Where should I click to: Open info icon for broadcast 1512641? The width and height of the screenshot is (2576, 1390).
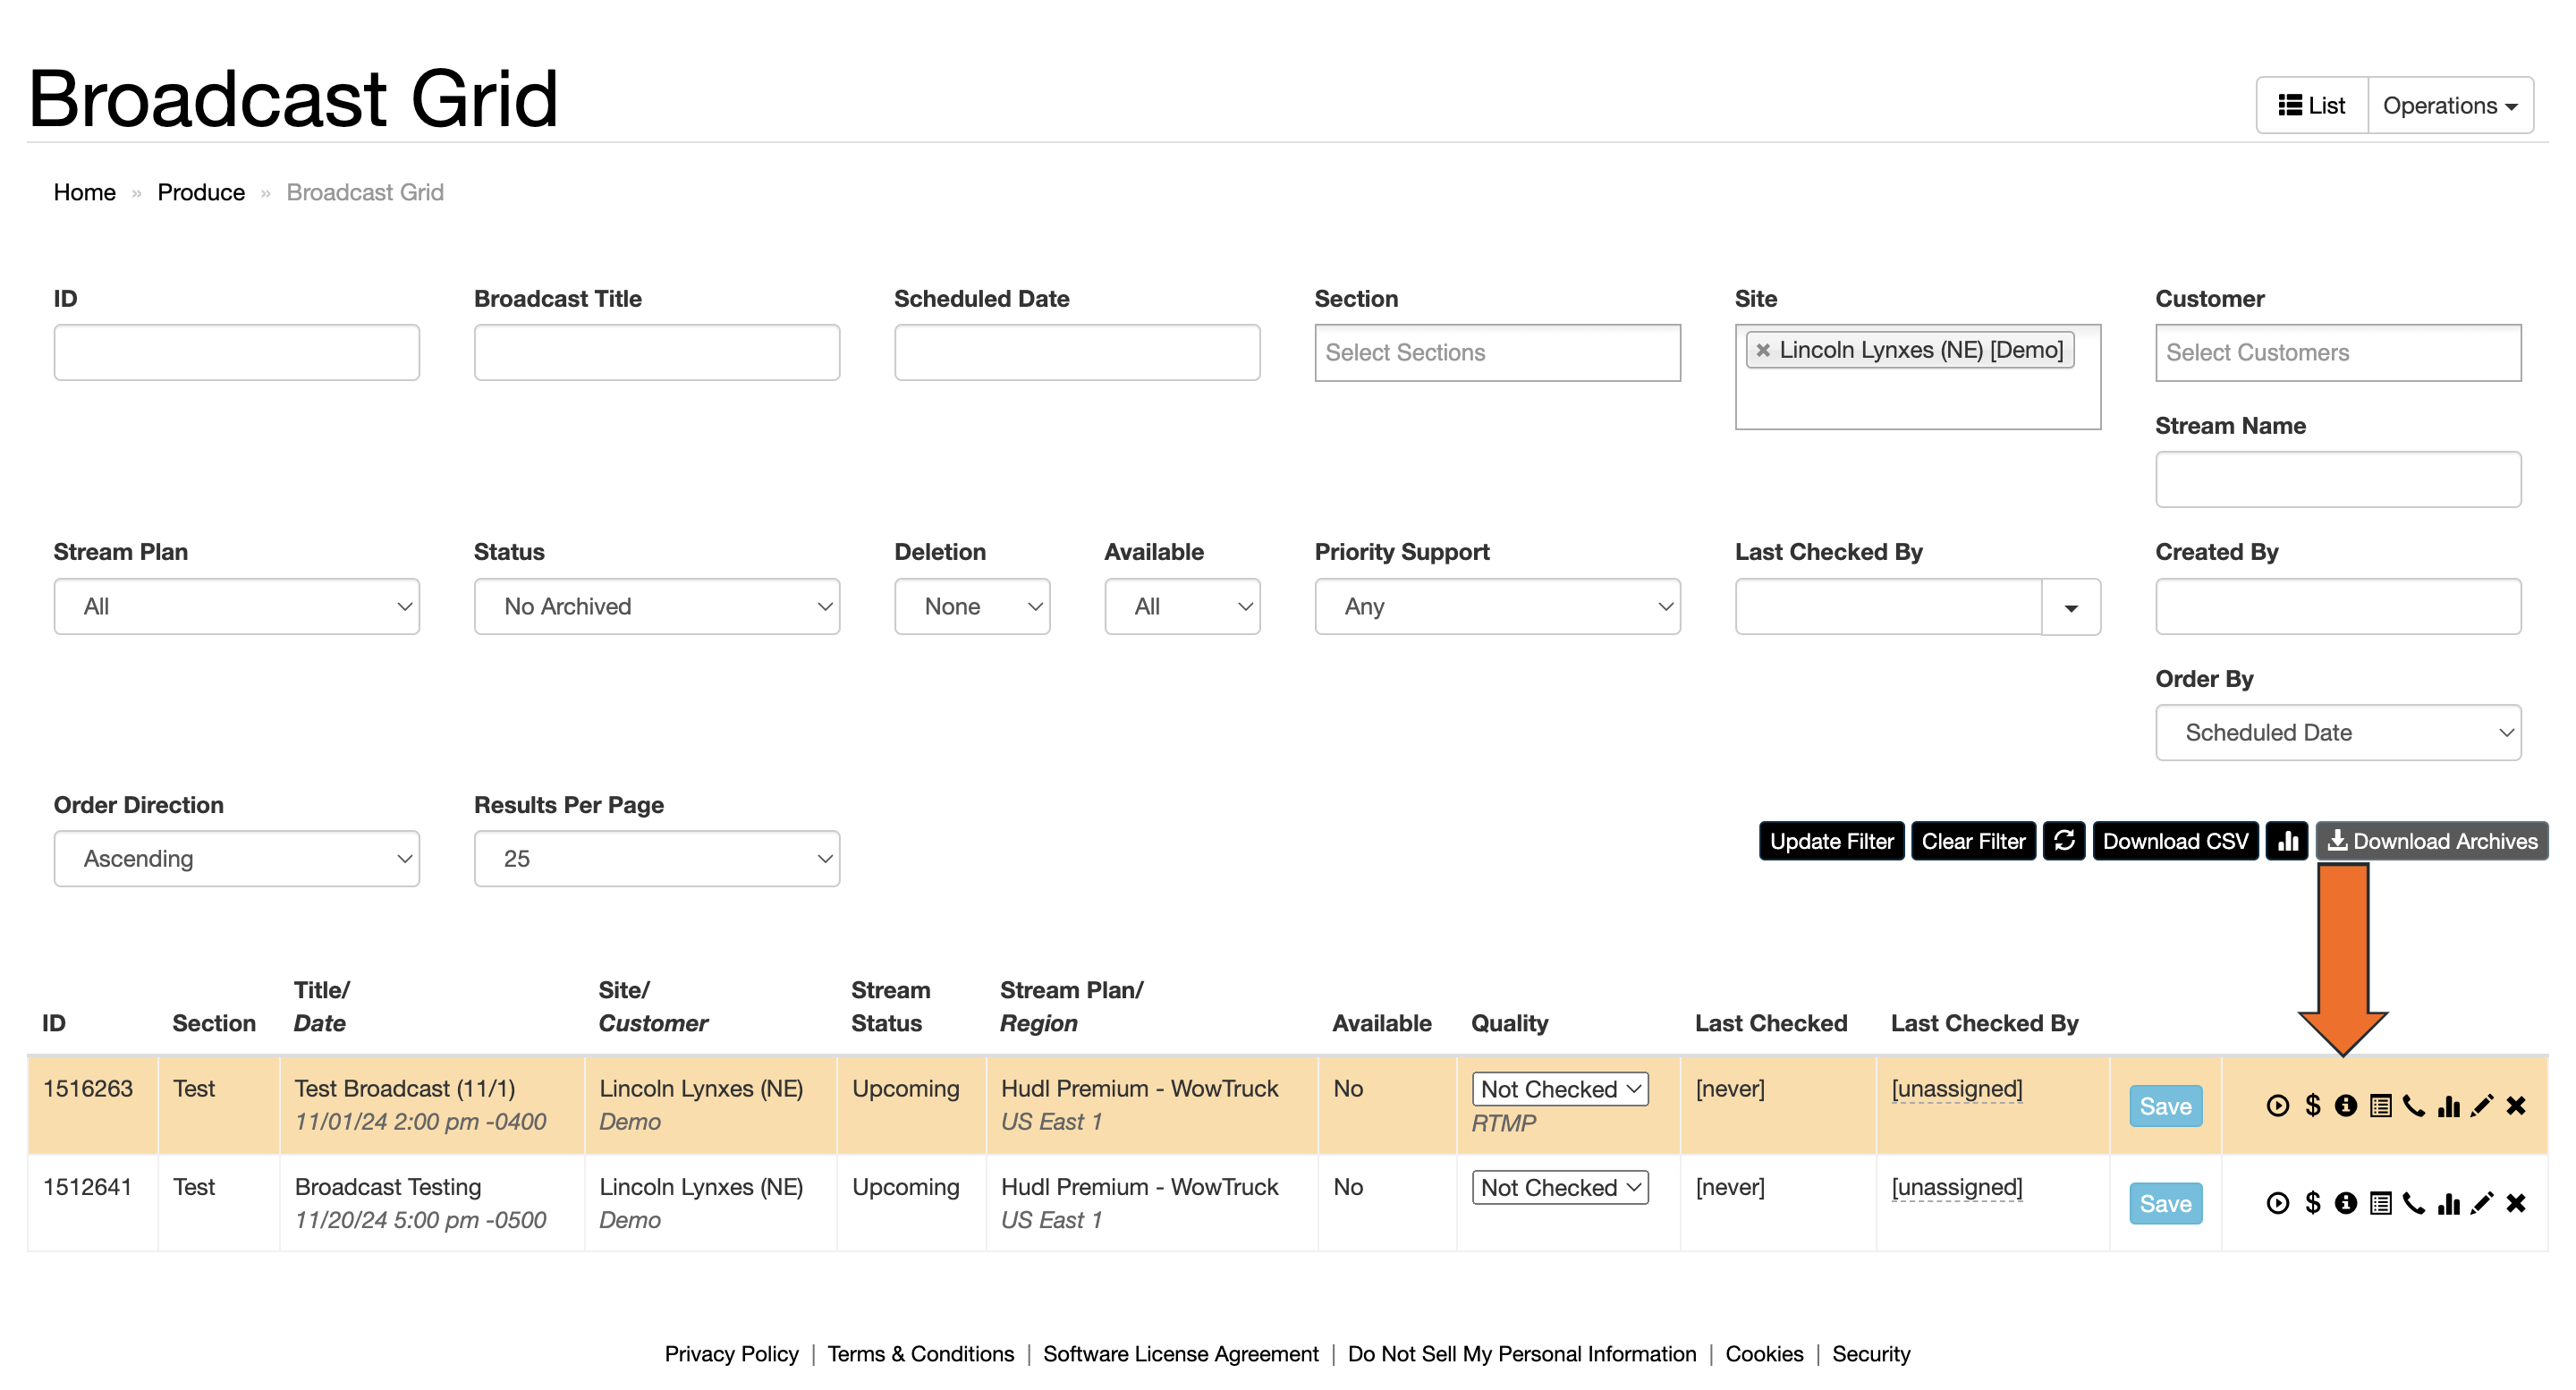point(2345,1203)
